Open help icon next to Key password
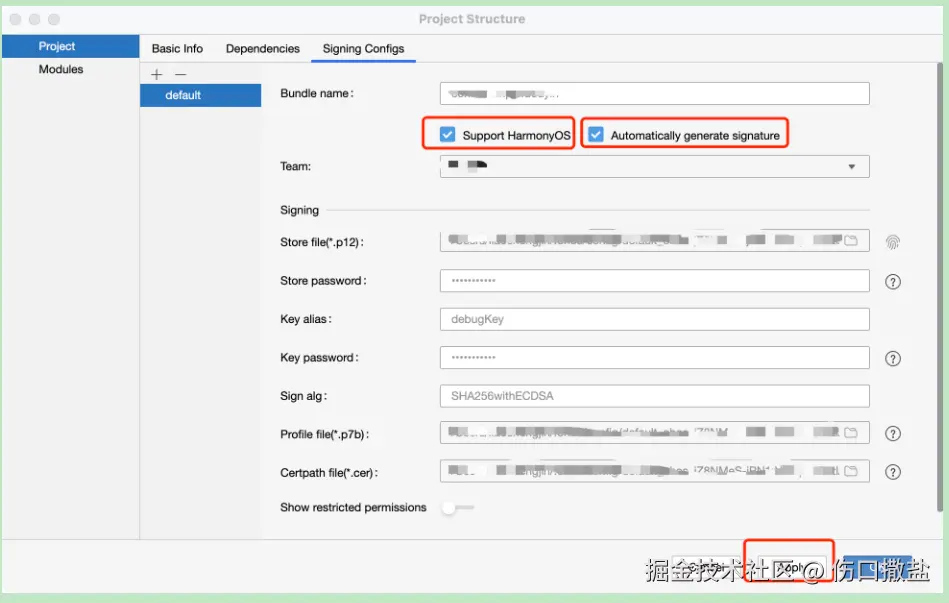Image resolution: width=949 pixels, height=603 pixels. (x=893, y=359)
